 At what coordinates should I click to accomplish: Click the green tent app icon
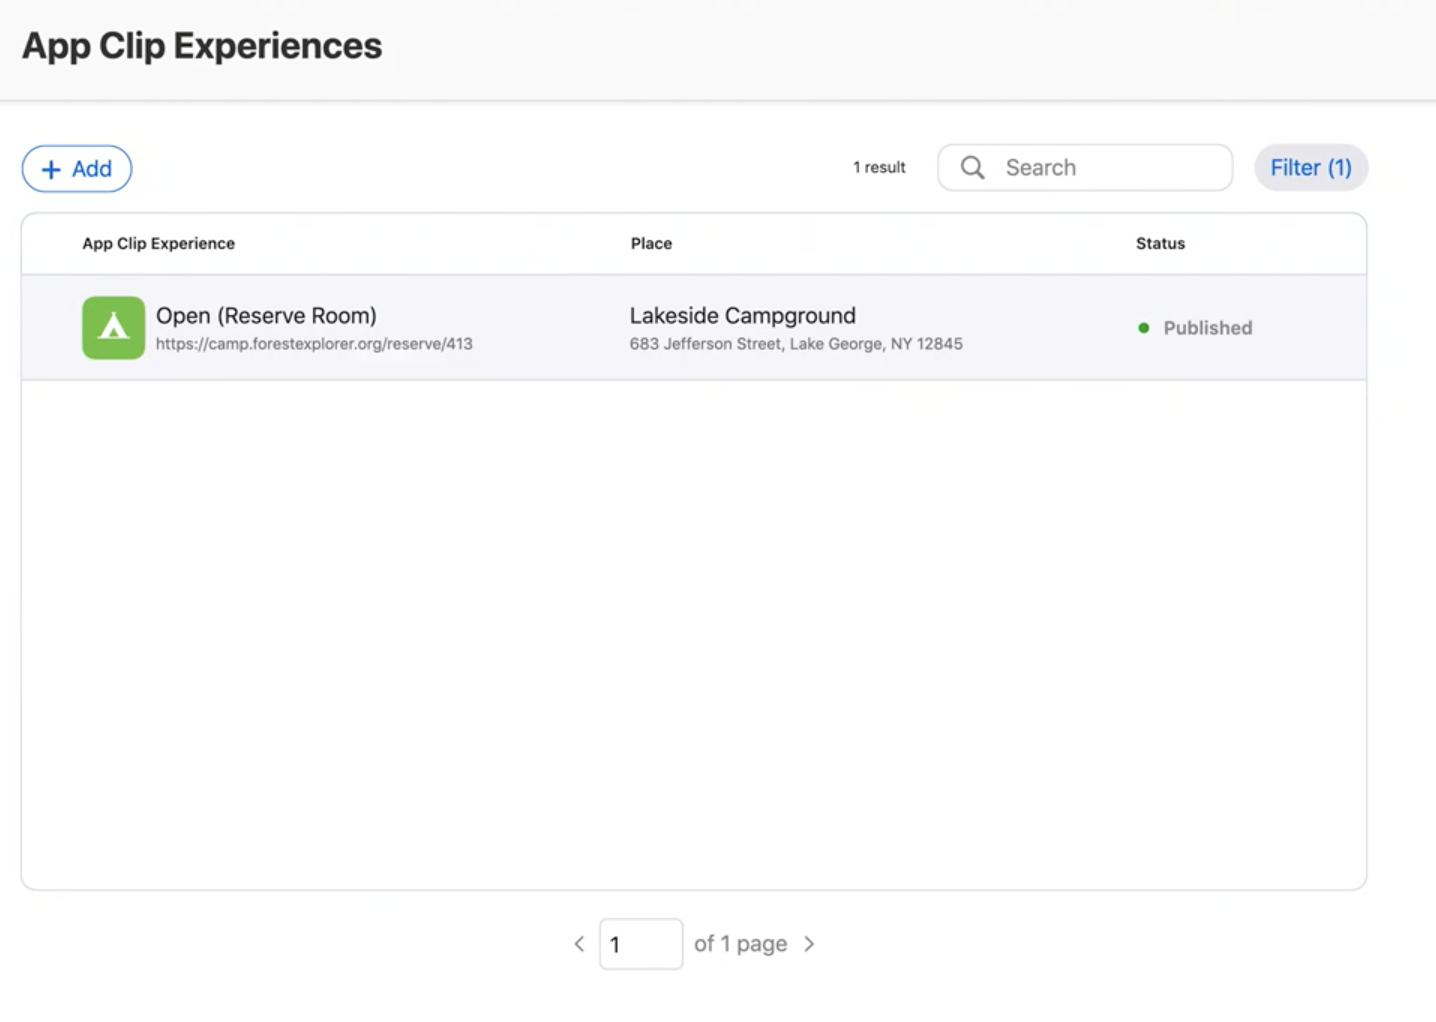[x=114, y=328]
